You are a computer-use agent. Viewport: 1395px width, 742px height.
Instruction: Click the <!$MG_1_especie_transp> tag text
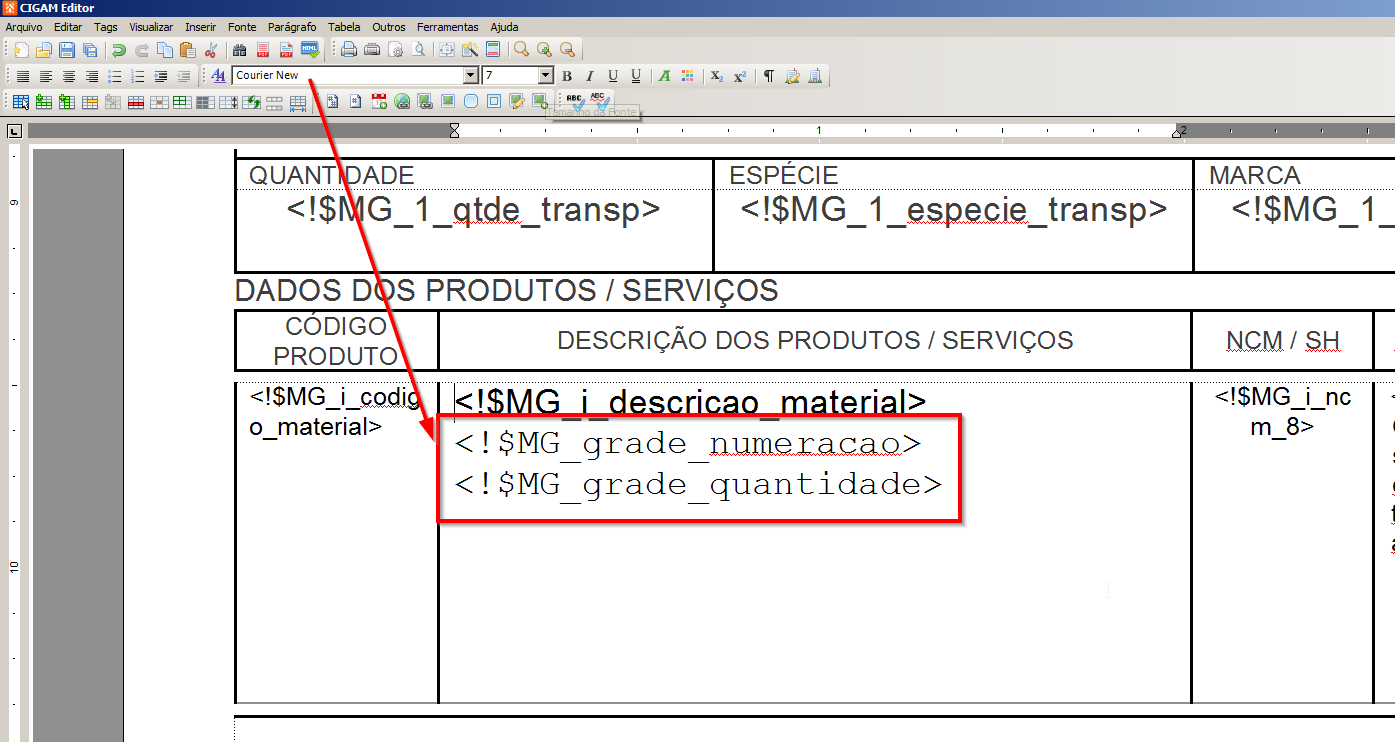coord(954,210)
